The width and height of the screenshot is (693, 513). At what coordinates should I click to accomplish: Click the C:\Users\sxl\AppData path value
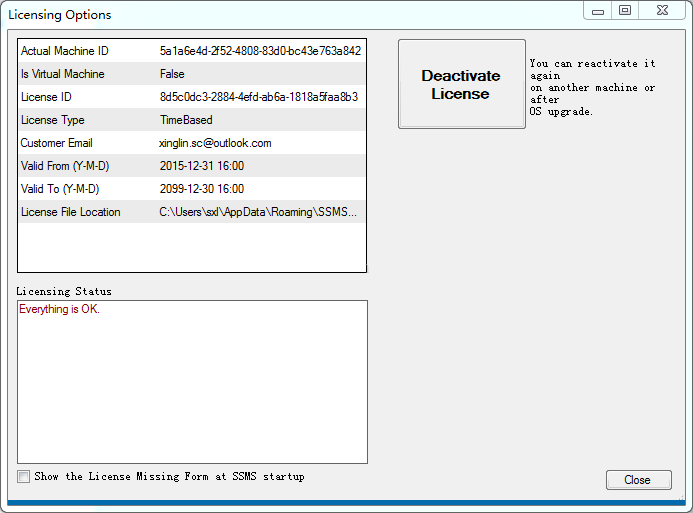258,212
